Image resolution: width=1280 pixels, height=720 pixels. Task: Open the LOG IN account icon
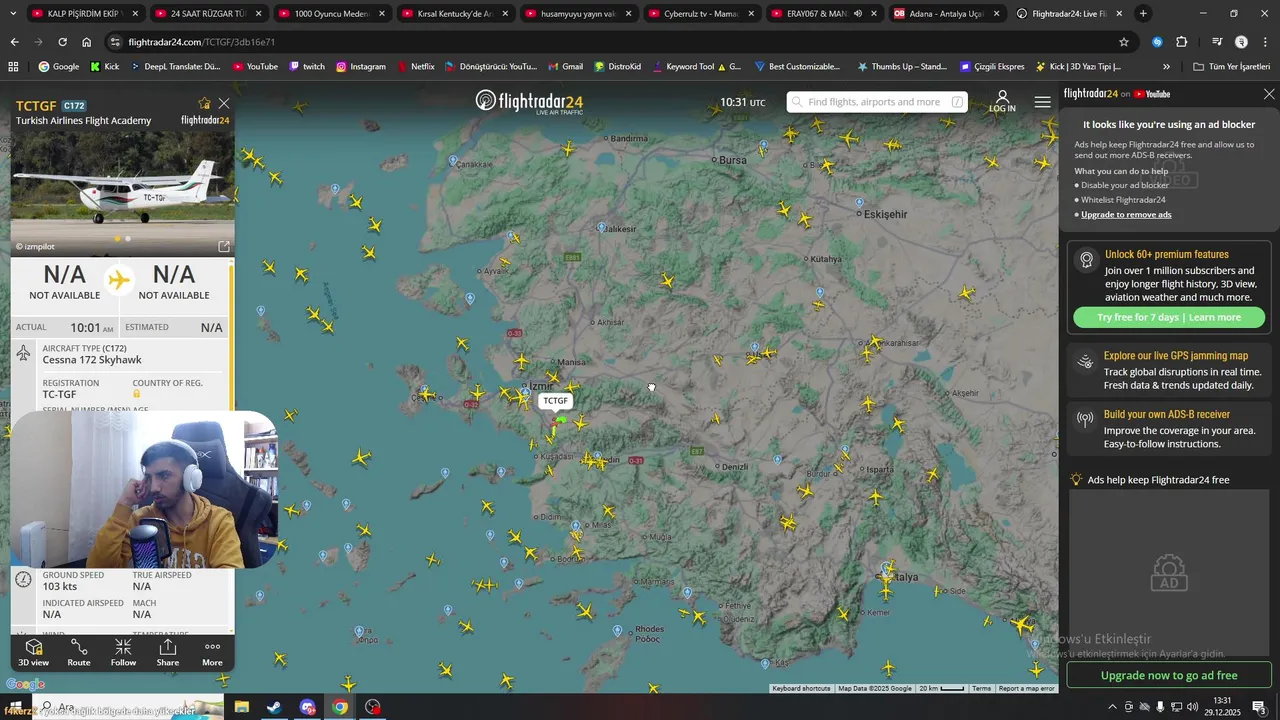click(x=1002, y=101)
